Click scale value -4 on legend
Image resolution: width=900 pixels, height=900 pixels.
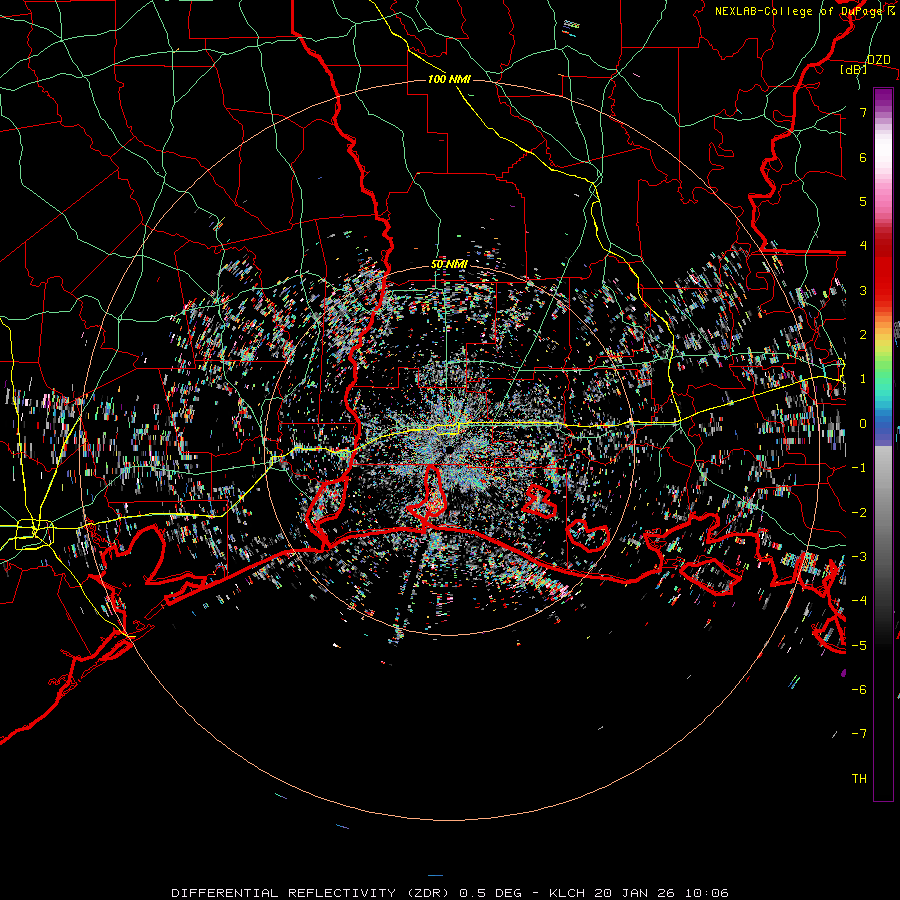[x=859, y=601]
